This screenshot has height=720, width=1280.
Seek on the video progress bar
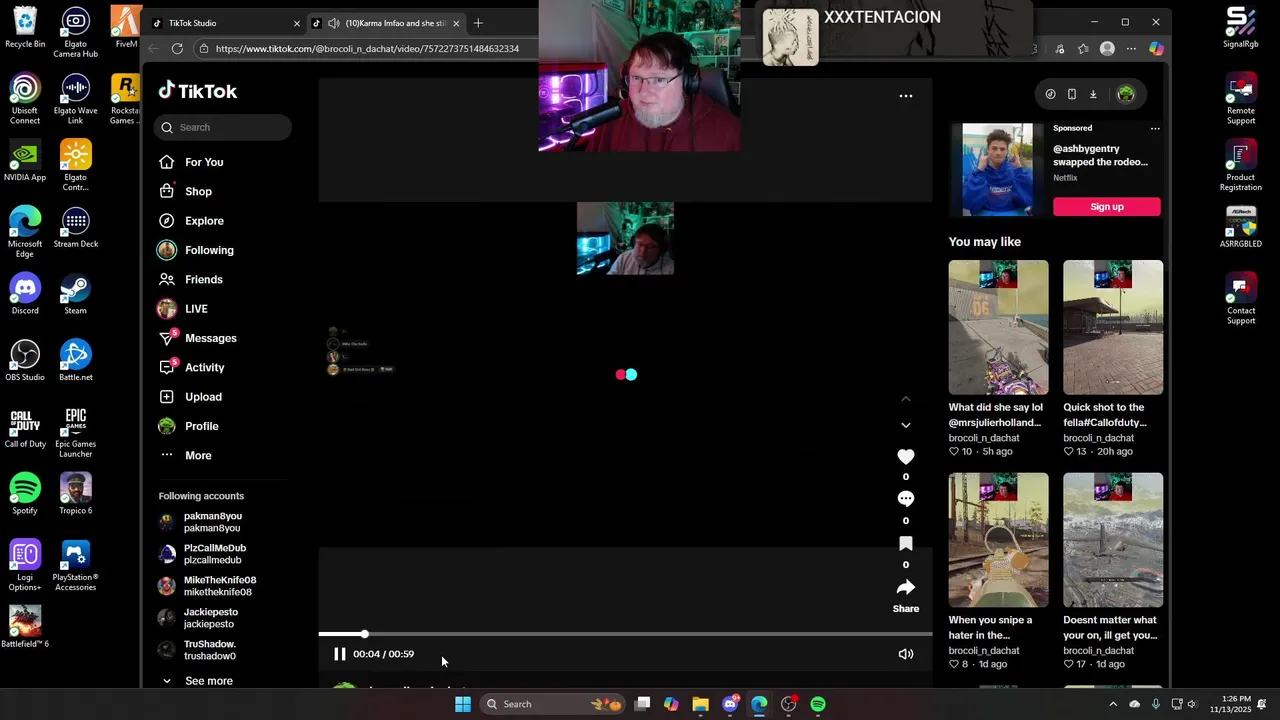[625, 634]
